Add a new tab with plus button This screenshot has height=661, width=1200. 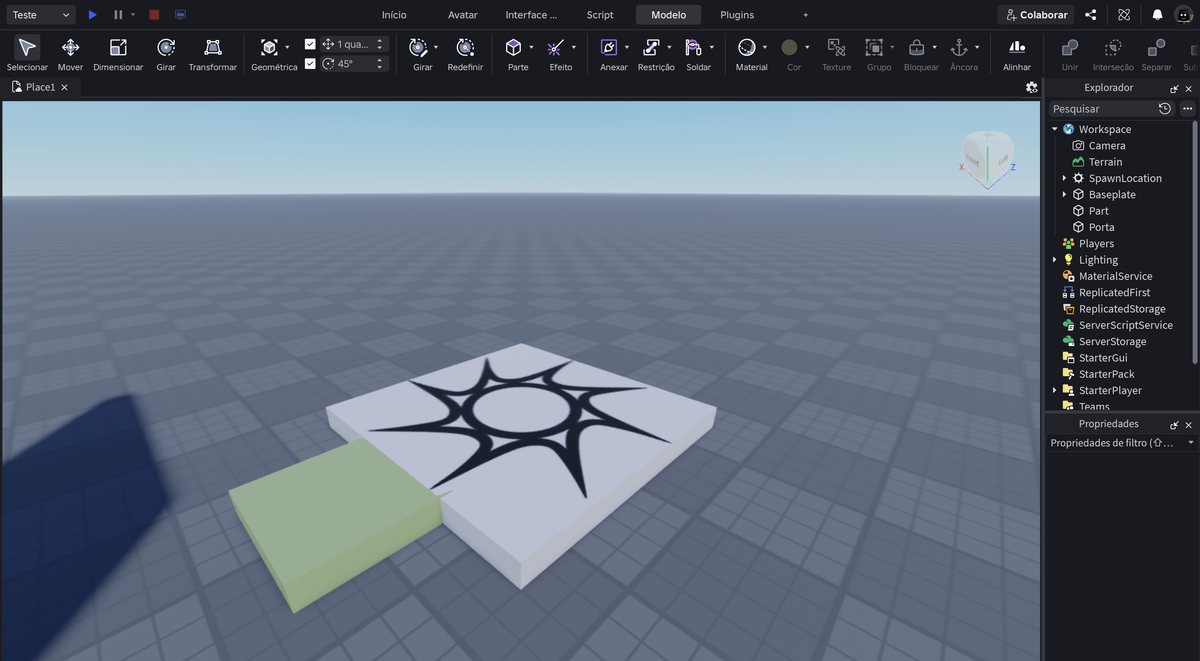tap(806, 15)
